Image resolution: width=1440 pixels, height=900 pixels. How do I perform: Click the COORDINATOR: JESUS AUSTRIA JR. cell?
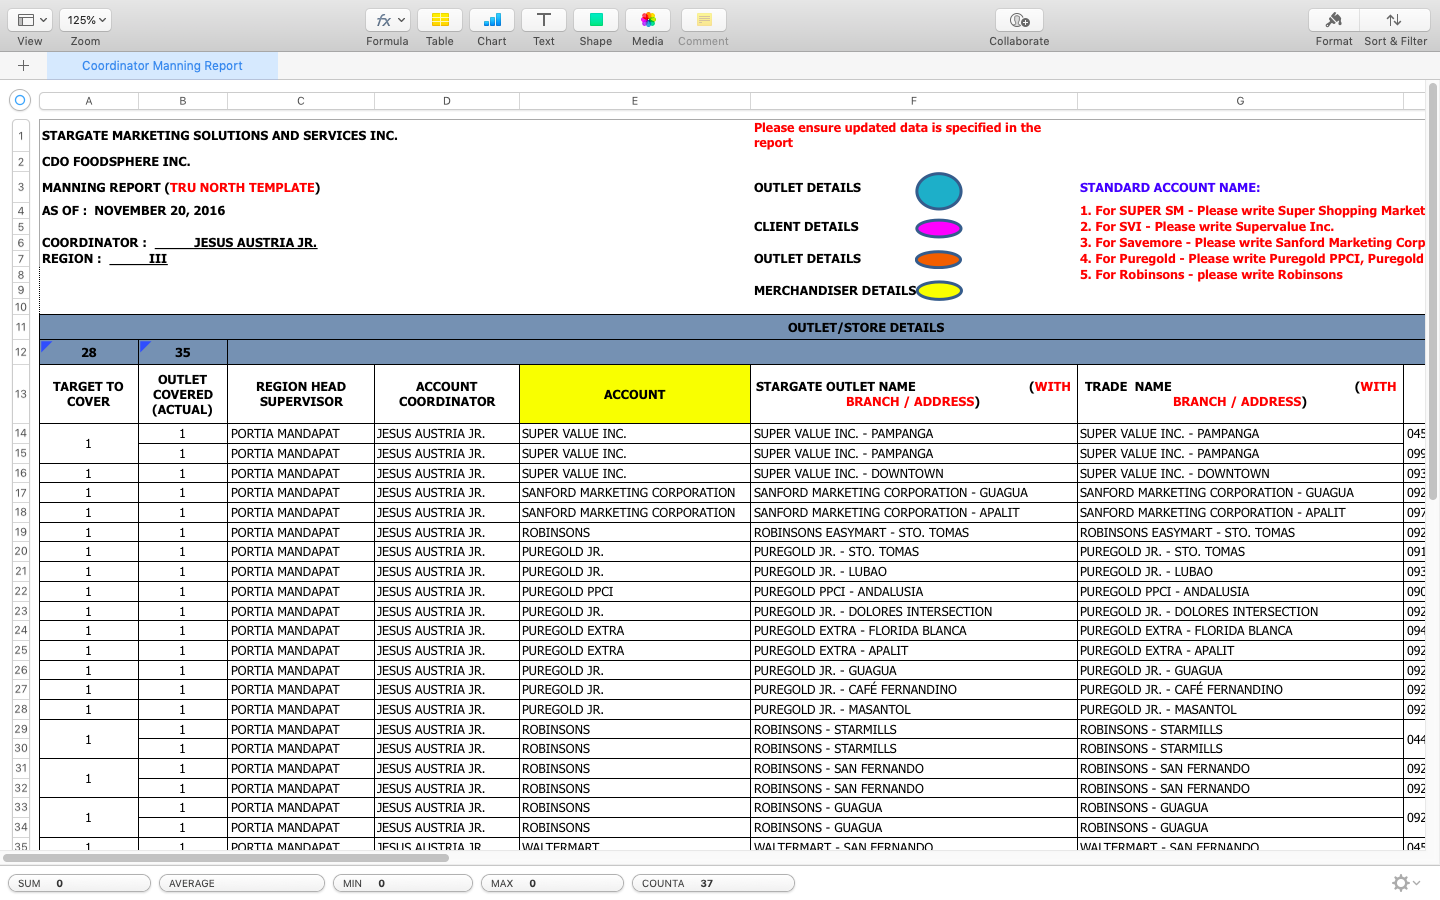click(180, 243)
